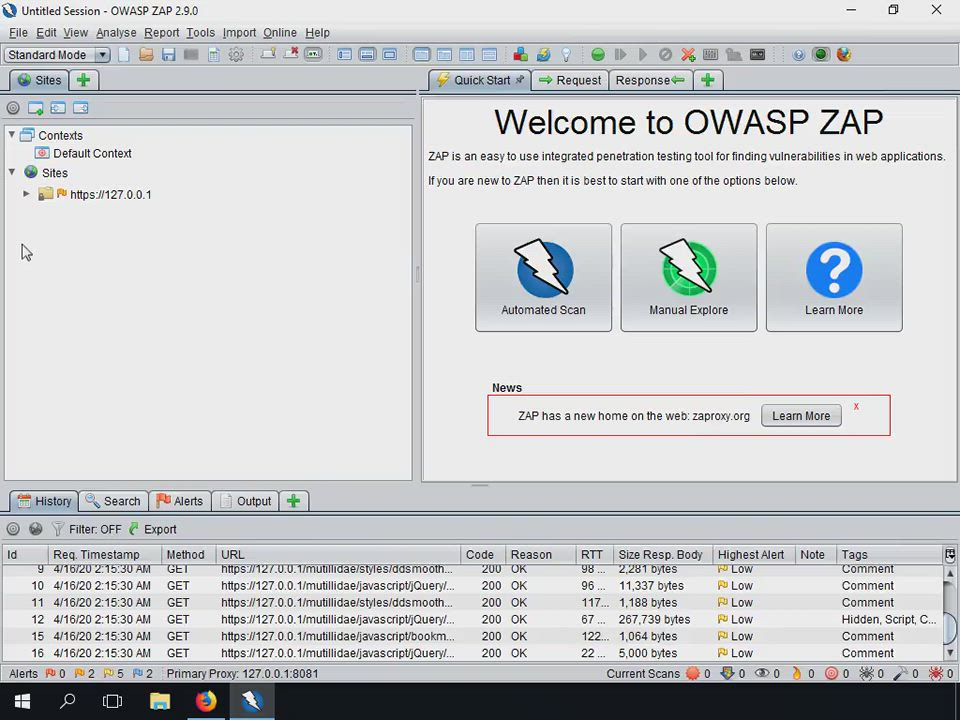This screenshot has width=960, height=720.
Task: Click the Submit and continue play icon
Action: pos(643,55)
